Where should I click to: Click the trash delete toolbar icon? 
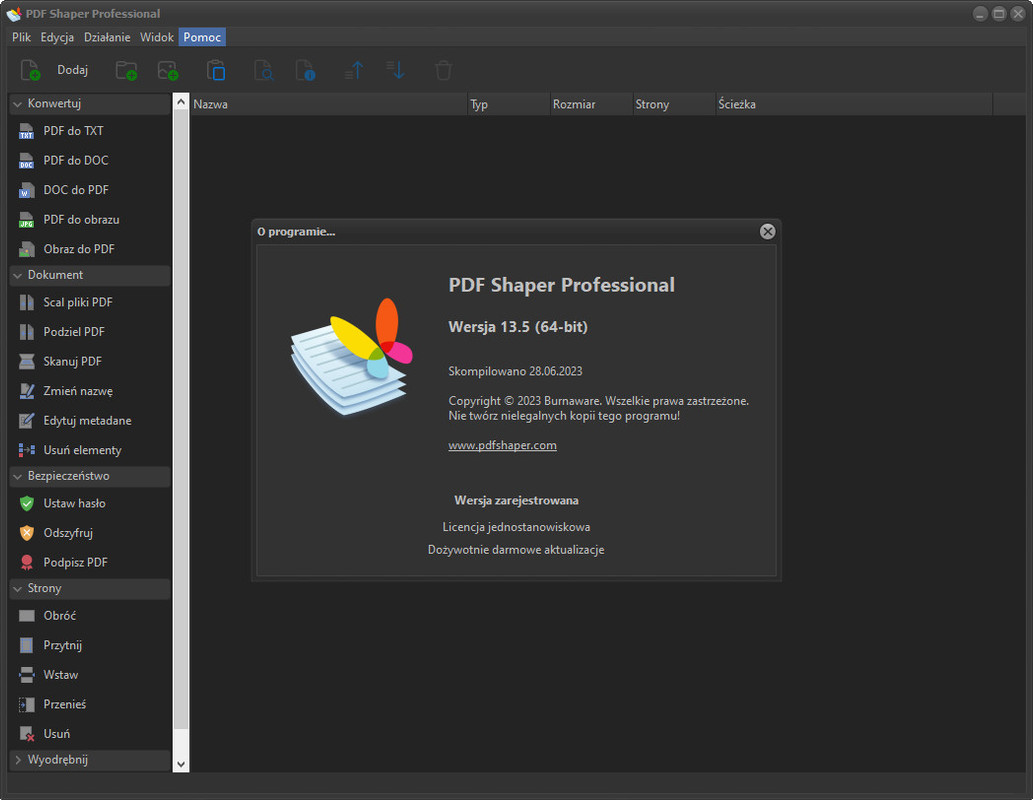443,70
